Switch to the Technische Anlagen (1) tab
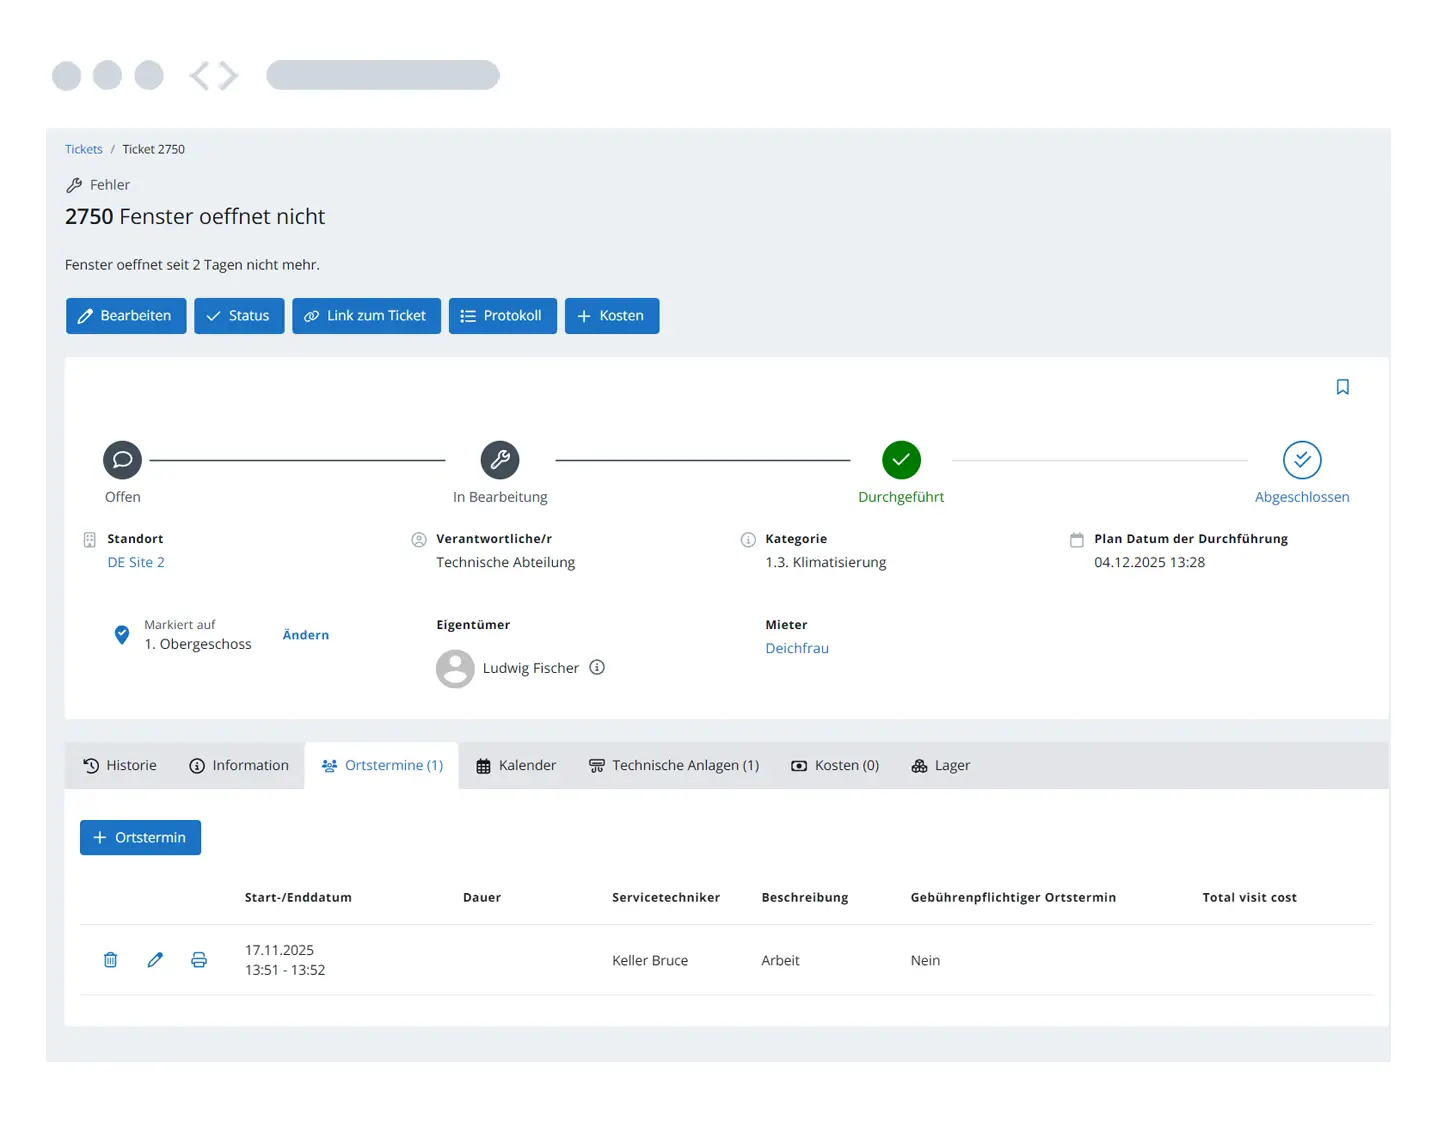This screenshot has width=1438, height=1146. click(x=674, y=766)
